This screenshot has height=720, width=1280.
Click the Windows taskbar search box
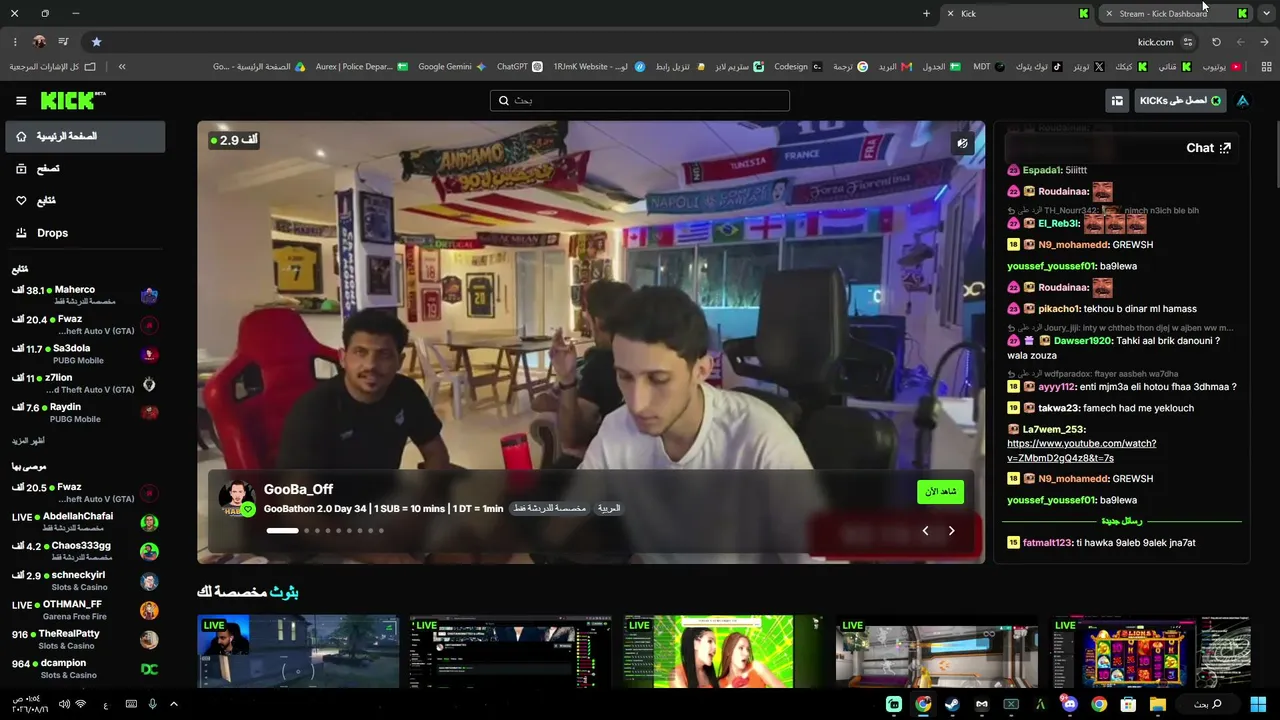[x=1208, y=705]
